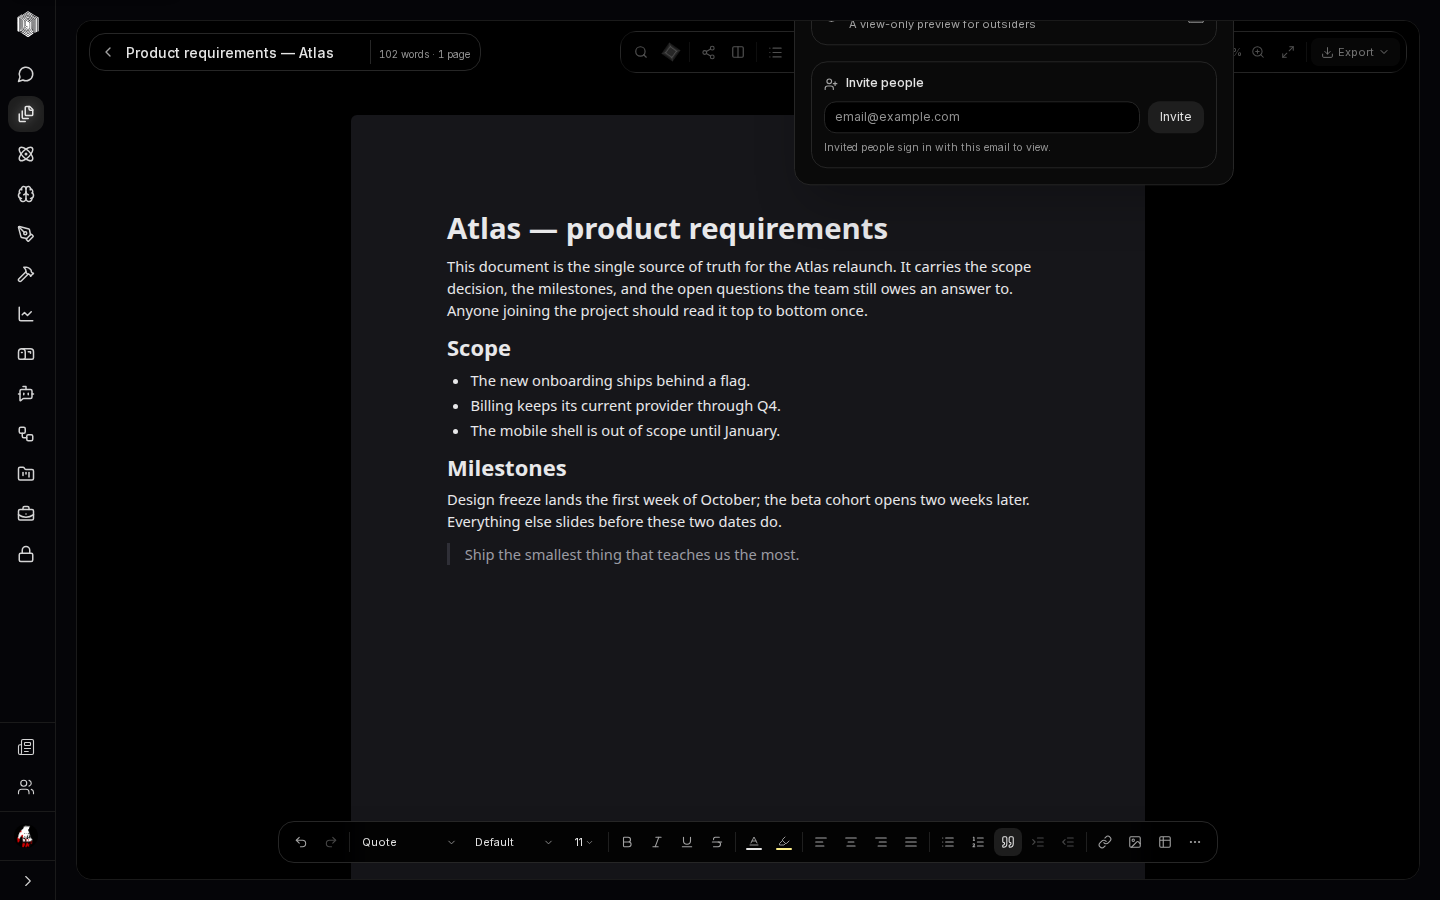Click the share icon in top toolbar
The width and height of the screenshot is (1440, 900).
[x=708, y=52]
